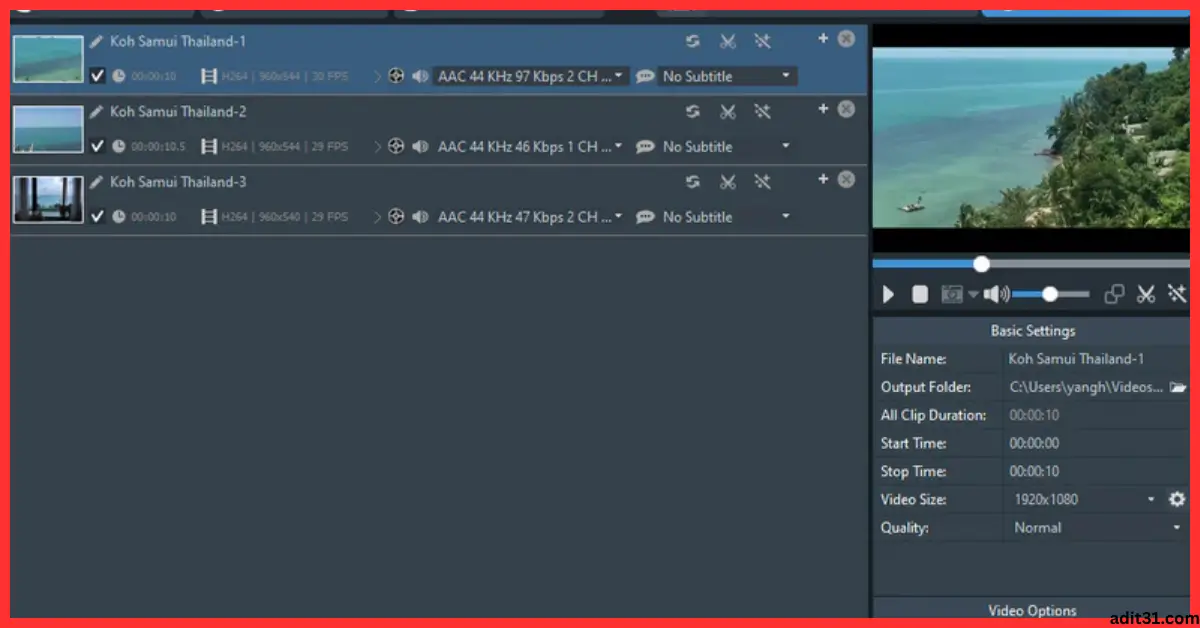Open trim scissors for Koh Samui Thailand-1
Viewport: 1200px width, 628px height.
[728, 41]
